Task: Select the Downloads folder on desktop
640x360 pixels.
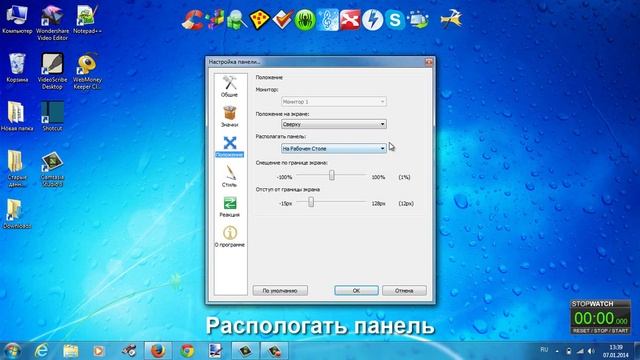Action: tap(17, 214)
